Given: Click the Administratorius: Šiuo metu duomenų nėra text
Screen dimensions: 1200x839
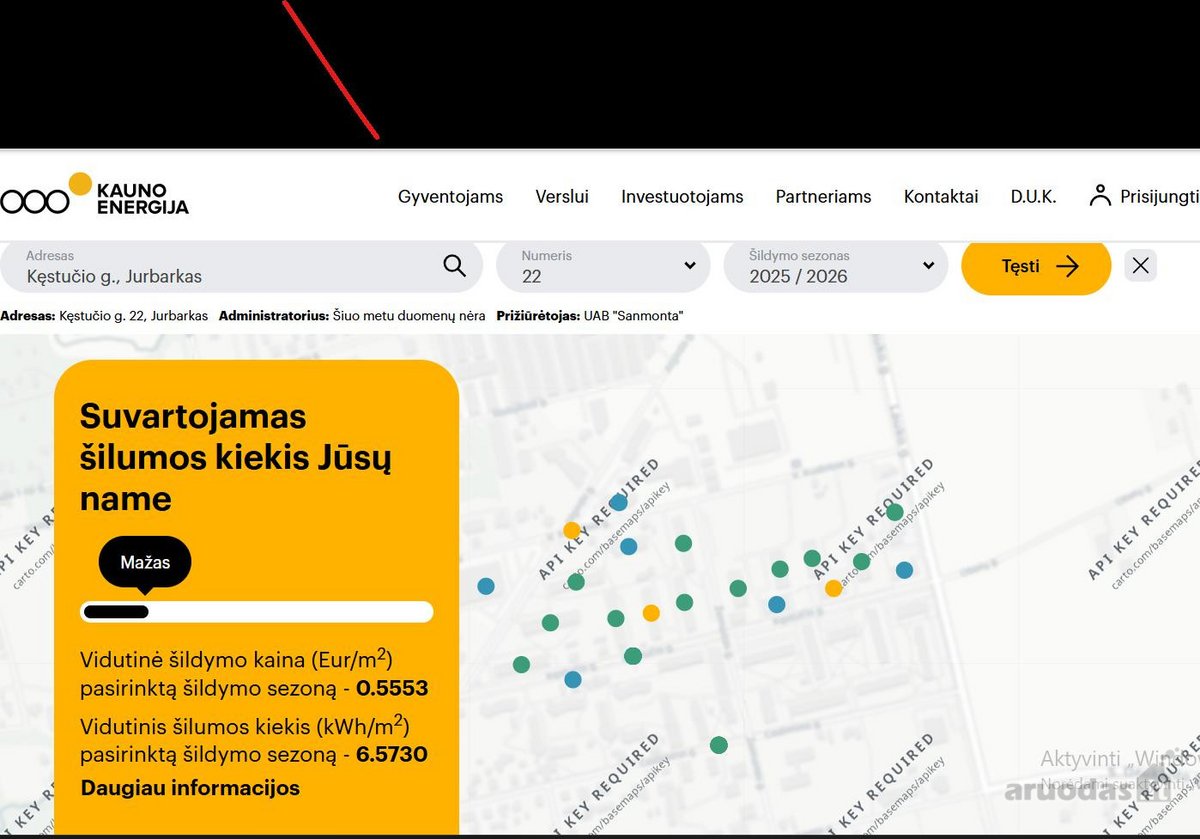Looking at the screenshot, I should 352,316.
